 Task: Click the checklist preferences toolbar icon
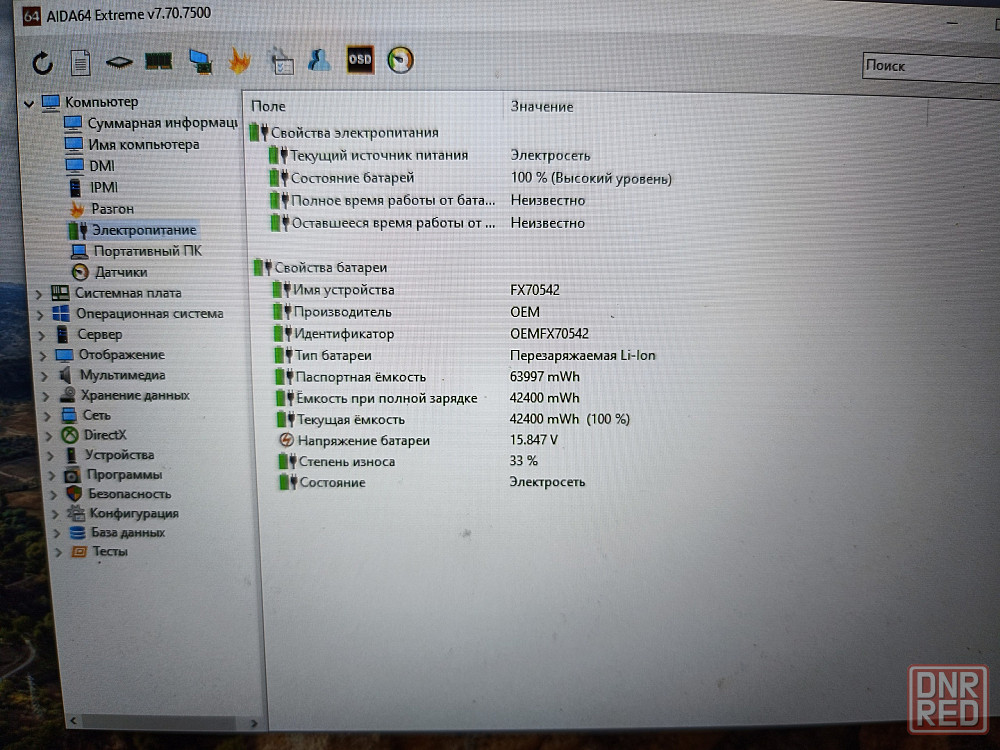coord(280,61)
